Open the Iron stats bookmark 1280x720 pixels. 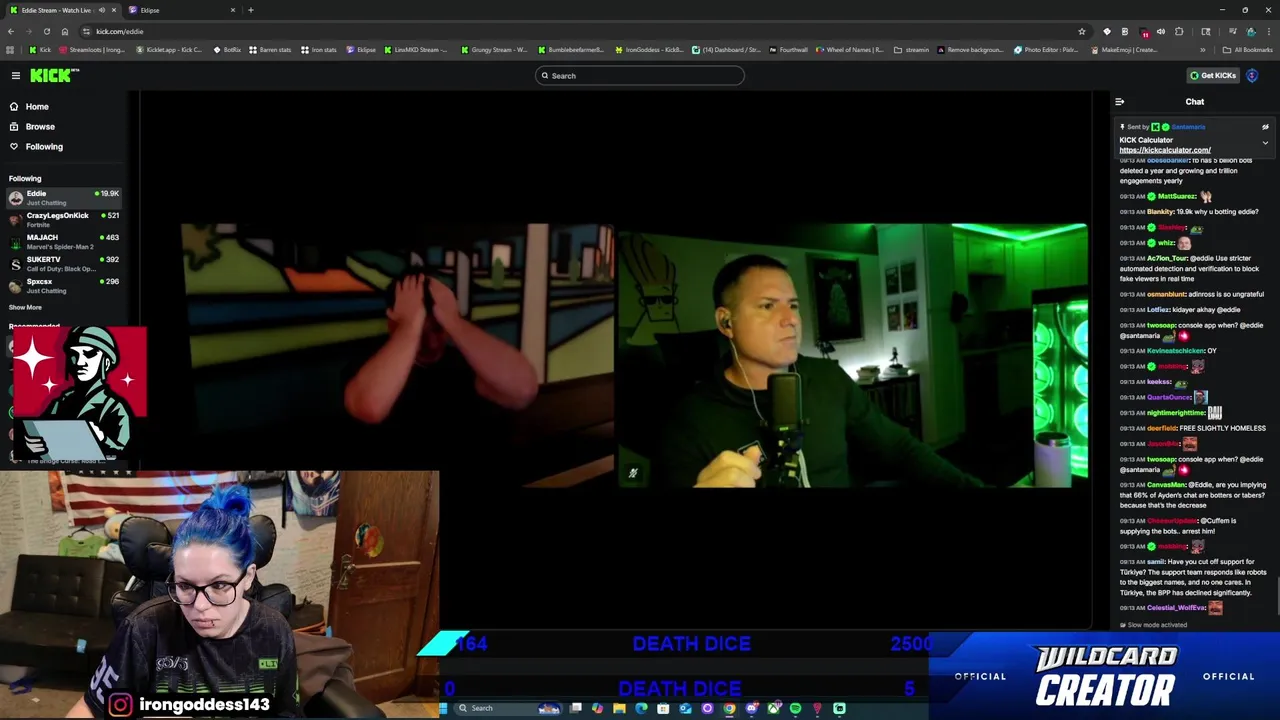[x=318, y=50]
